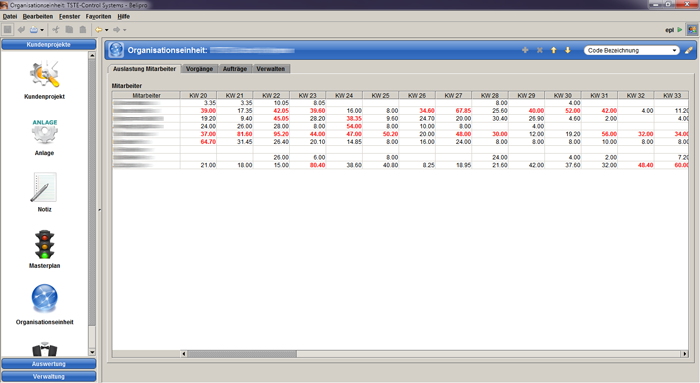Screen dimensions: 700x383
Task: Click the Kundenprojekte section button
Action: 49,45
